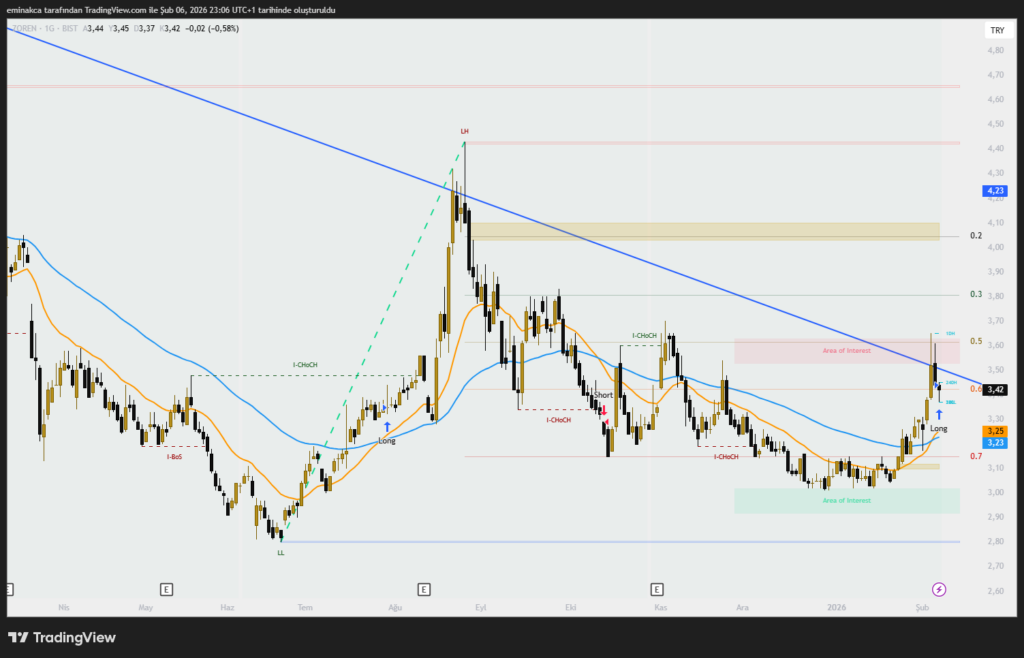Image resolution: width=1024 pixels, height=658 pixels.
Task: Click the 0.5 Fibonacci level label
Action: pos(976,341)
